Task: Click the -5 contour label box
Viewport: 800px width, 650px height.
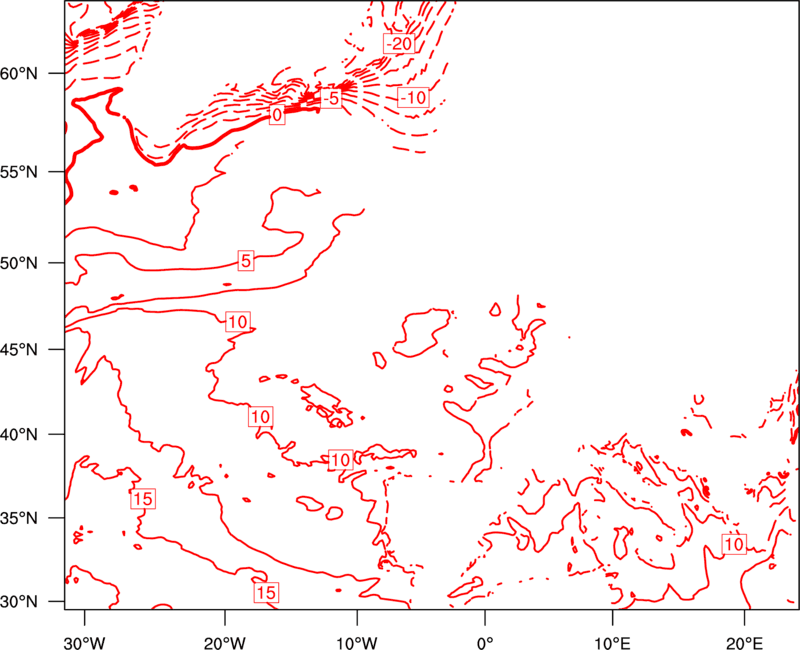Action: 331,98
